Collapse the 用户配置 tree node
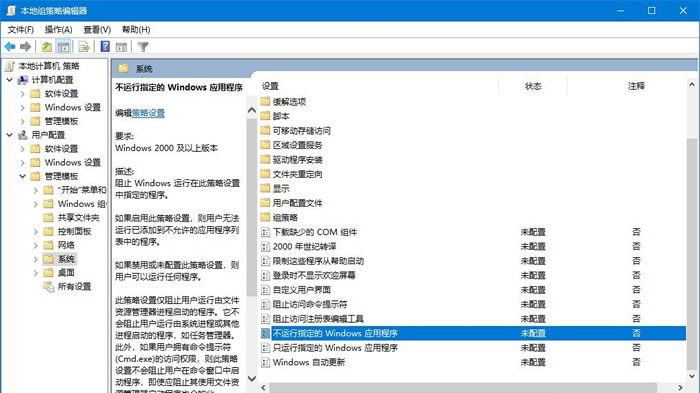Image resolution: width=700 pixels, height=393 pixels. pyautogui.click(x=9, y=135)
